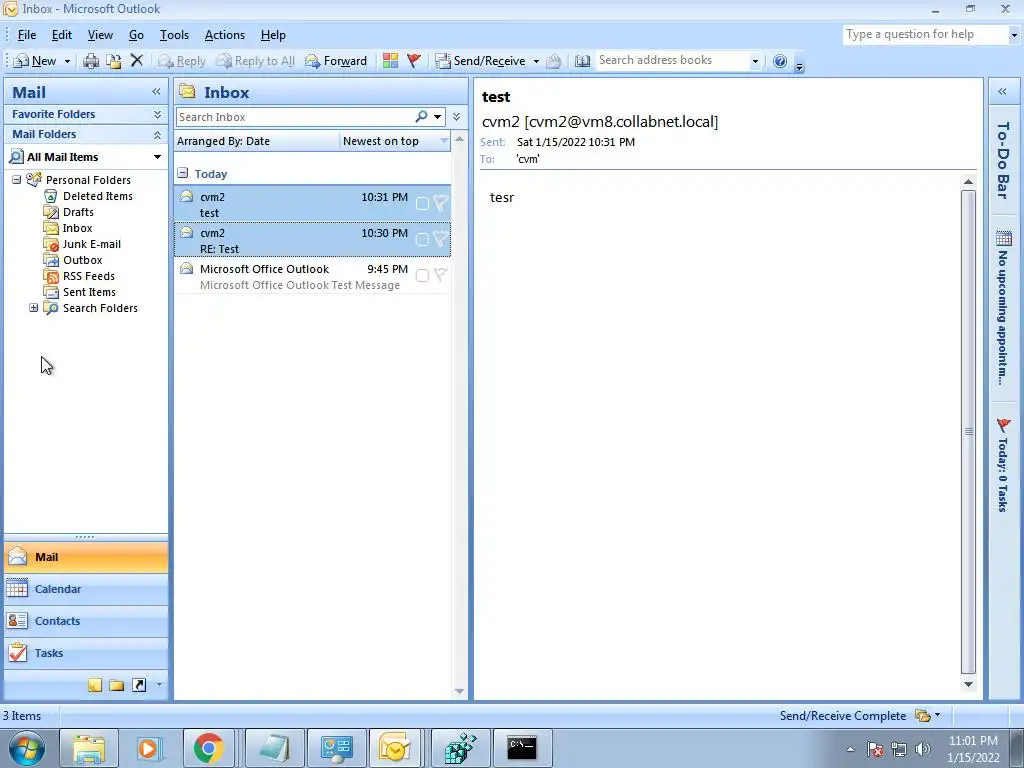Viewport: 1024px width, 768px height.
Task: Open Windows Explorer from the taskbar
Action: click(x=89, y=748)
